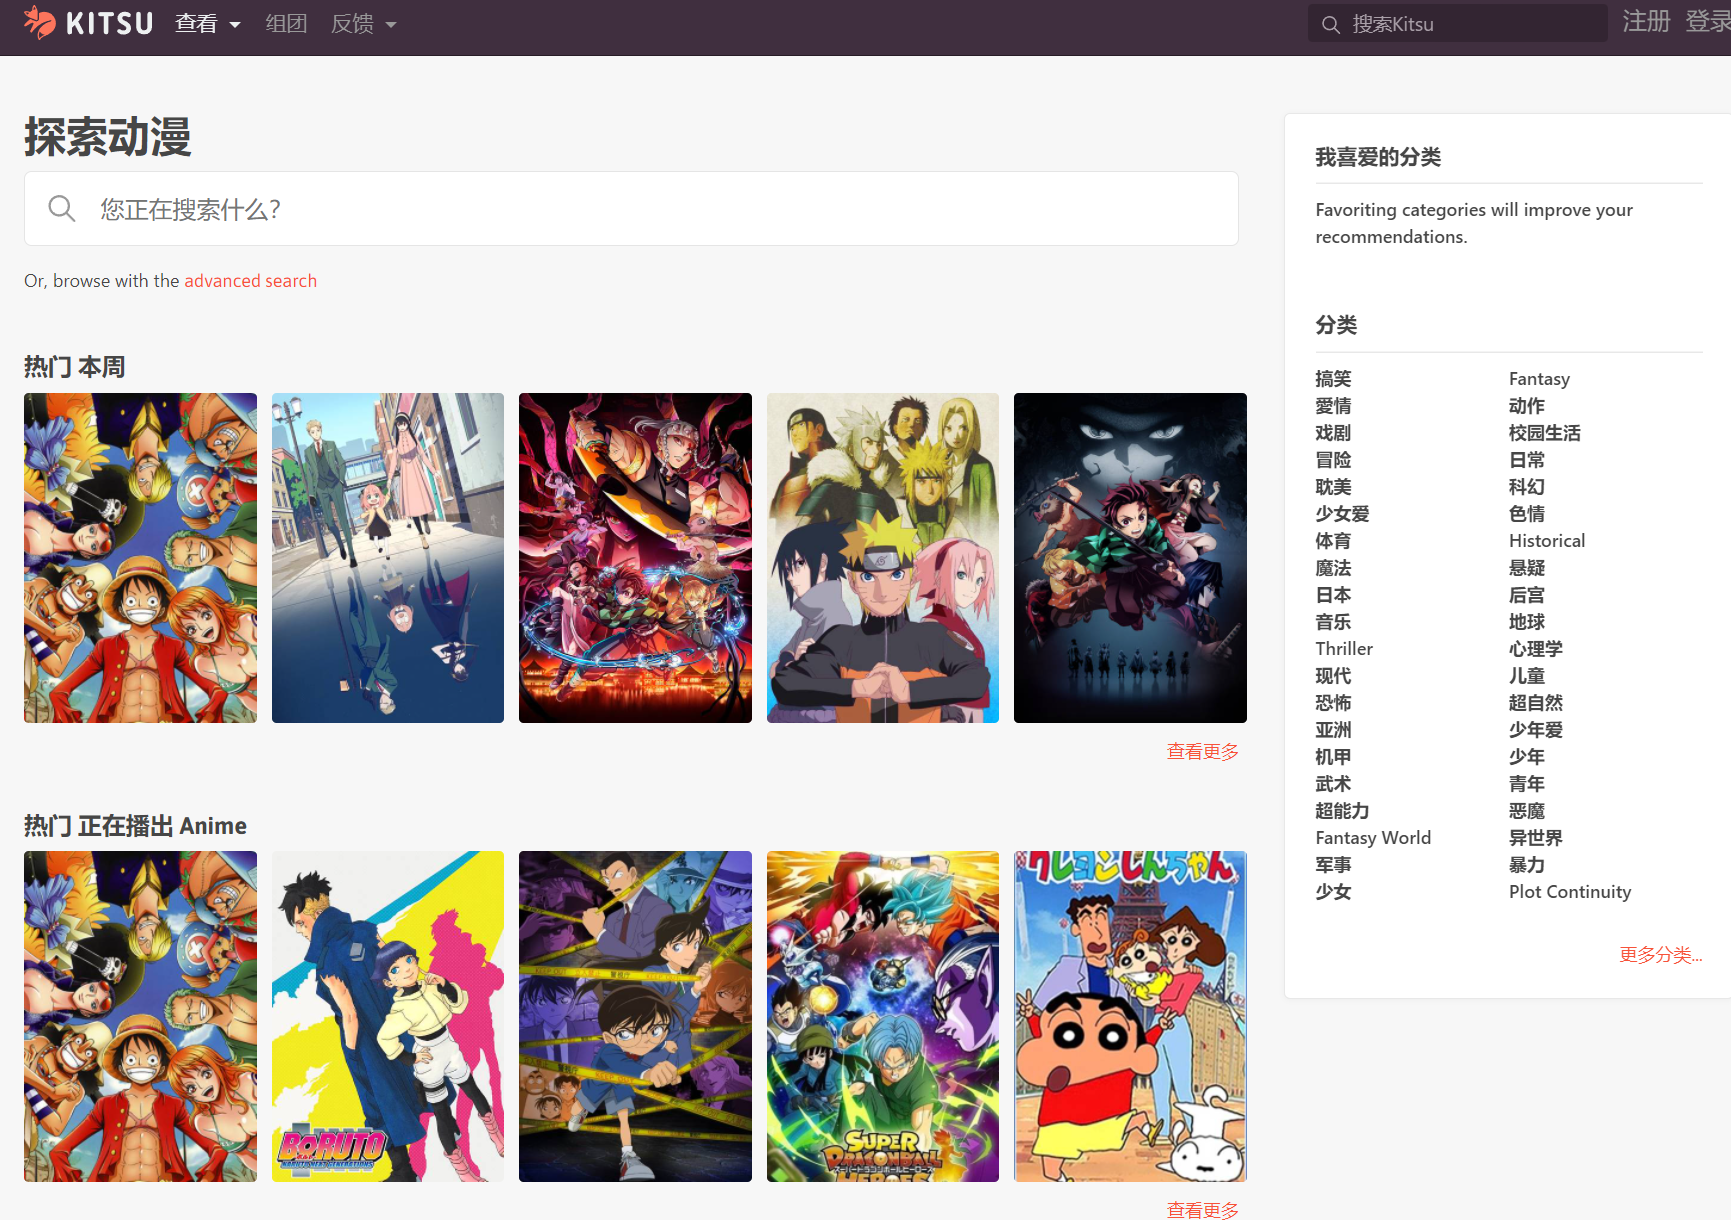Click 查看更多 under 热门 本周
Viewport: 1731px width, 1220px height.
(x=1202, y=751)
